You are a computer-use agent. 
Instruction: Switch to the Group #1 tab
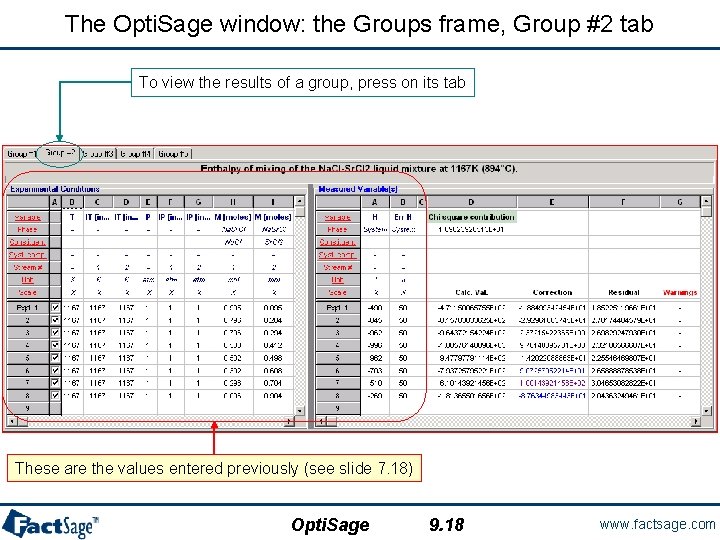[x=21, y=154]
